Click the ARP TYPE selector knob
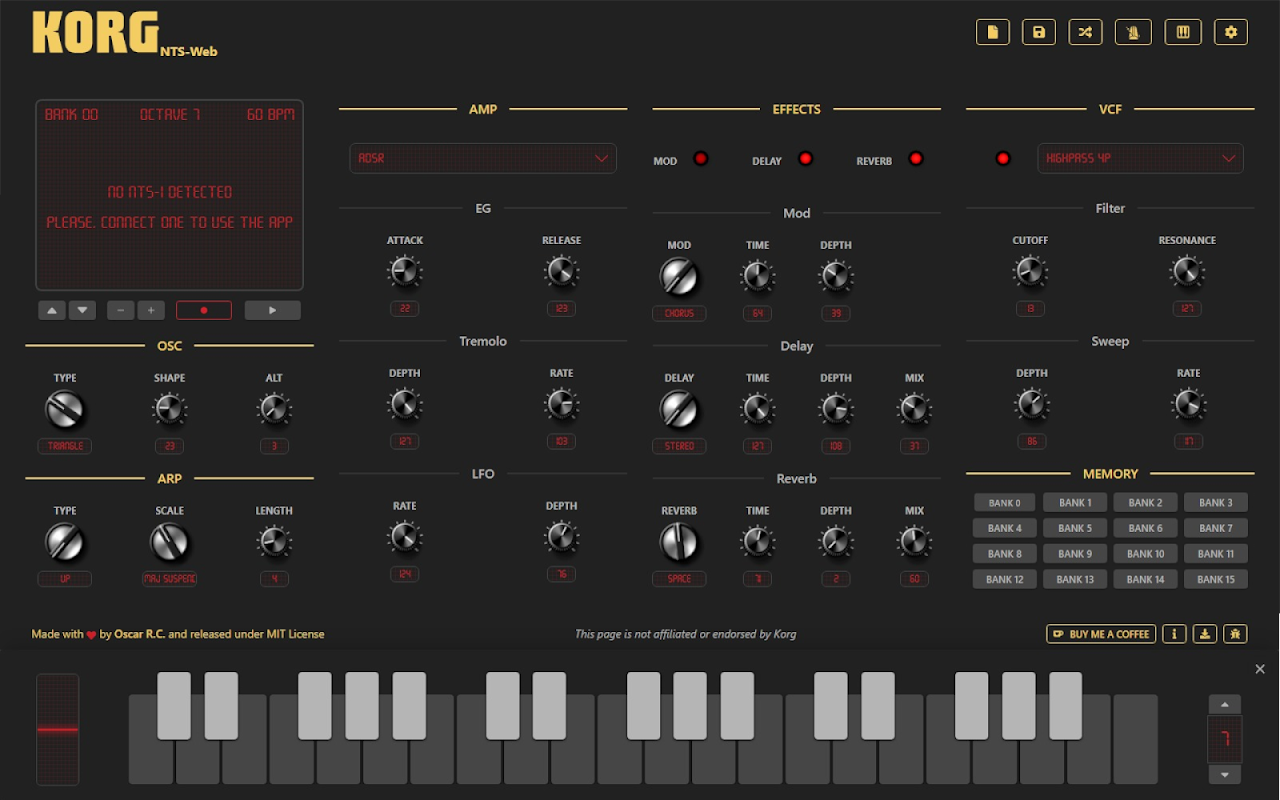1280x800 pixels. pos(65,543)
